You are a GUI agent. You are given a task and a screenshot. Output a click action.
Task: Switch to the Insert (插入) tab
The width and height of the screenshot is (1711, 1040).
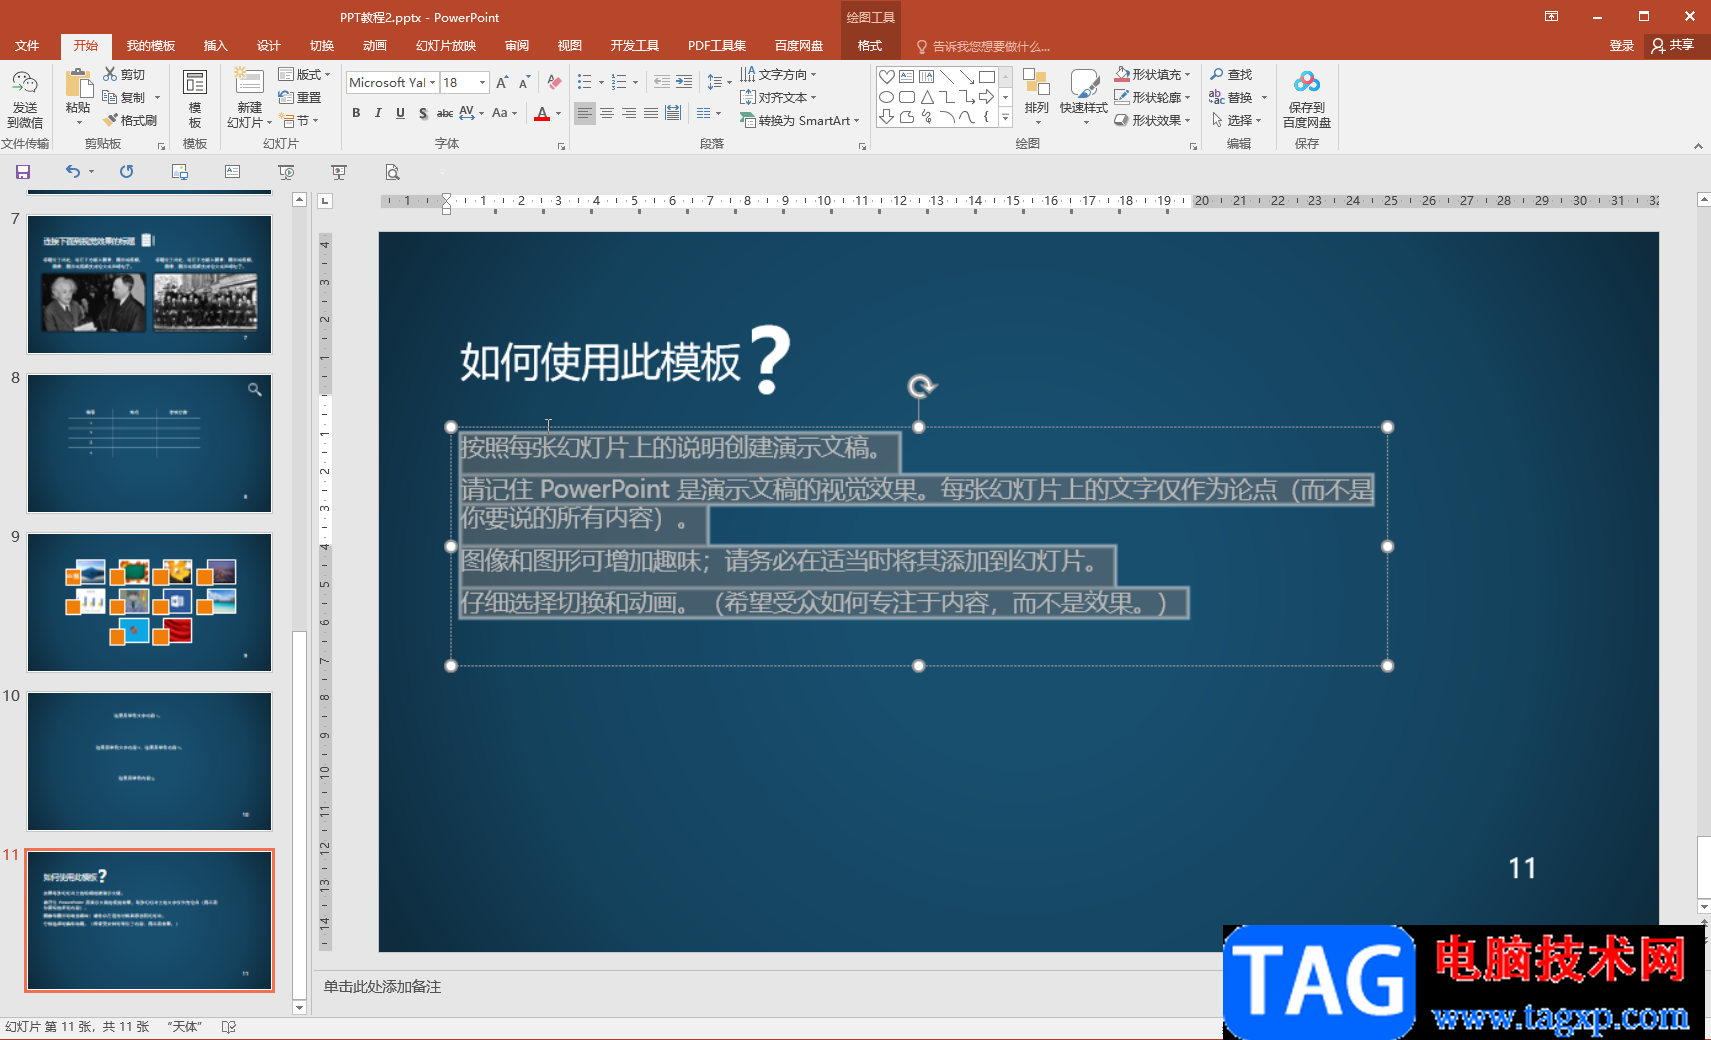point(215,46)
